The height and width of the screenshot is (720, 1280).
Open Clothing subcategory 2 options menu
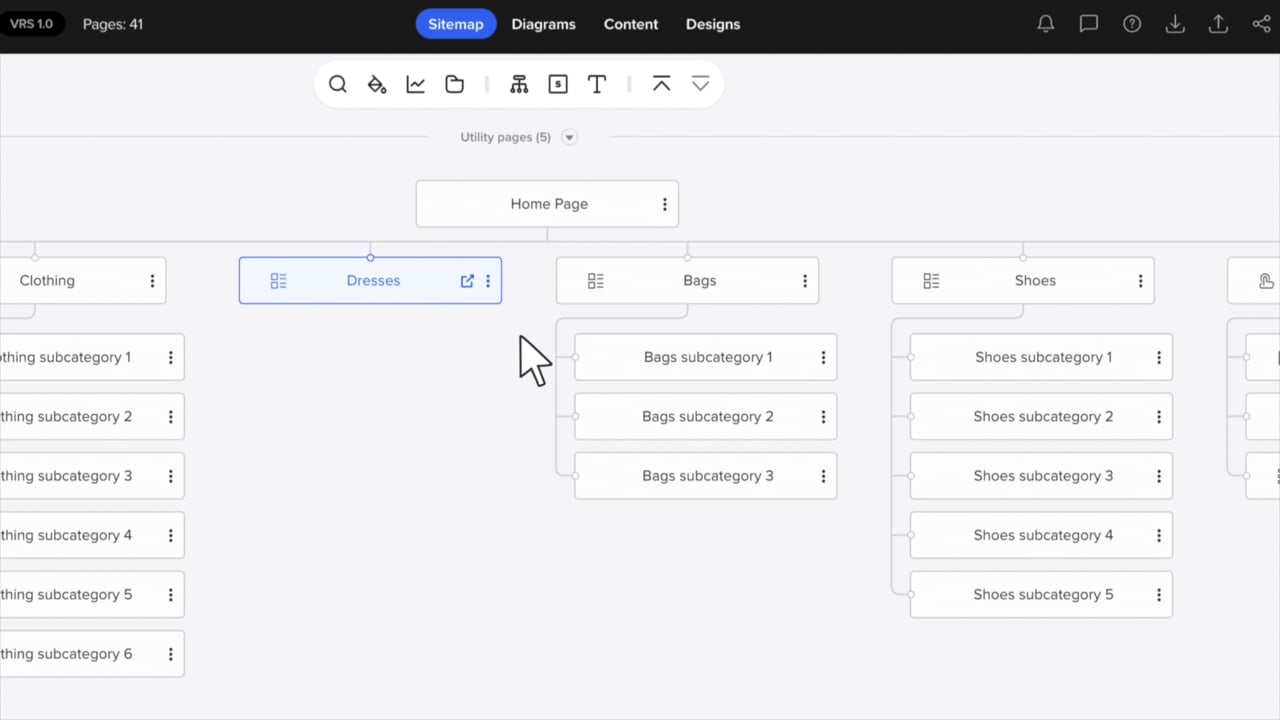click(171, 417)
